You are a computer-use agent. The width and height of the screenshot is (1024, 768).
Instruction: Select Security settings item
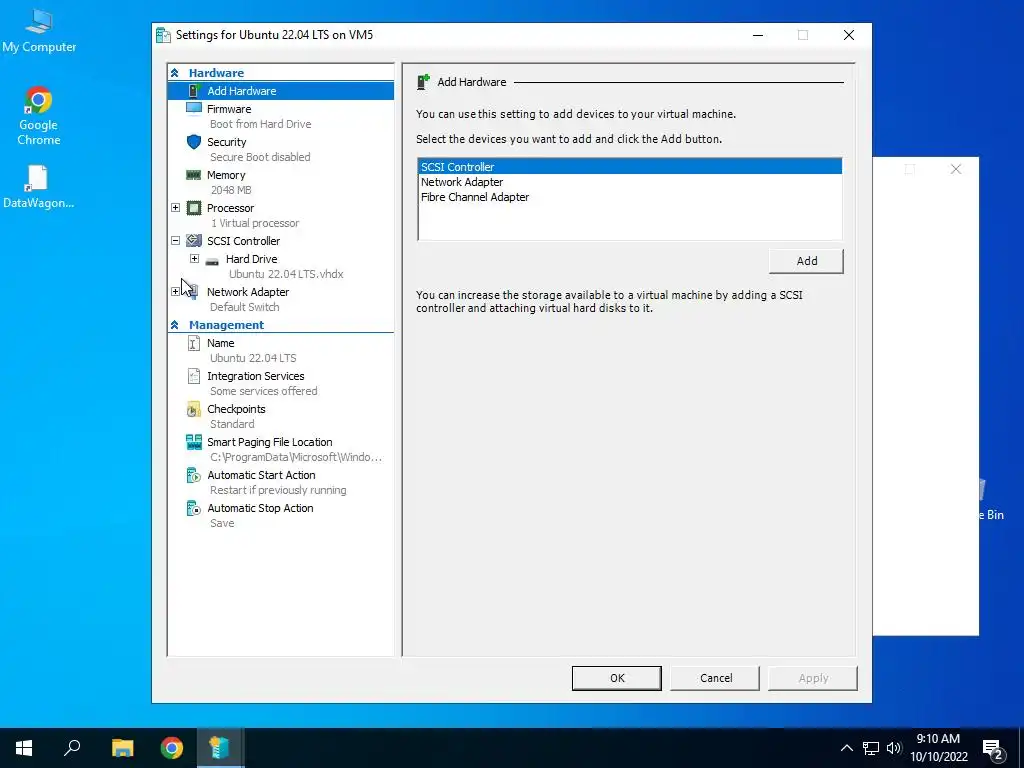click(227, 142)
